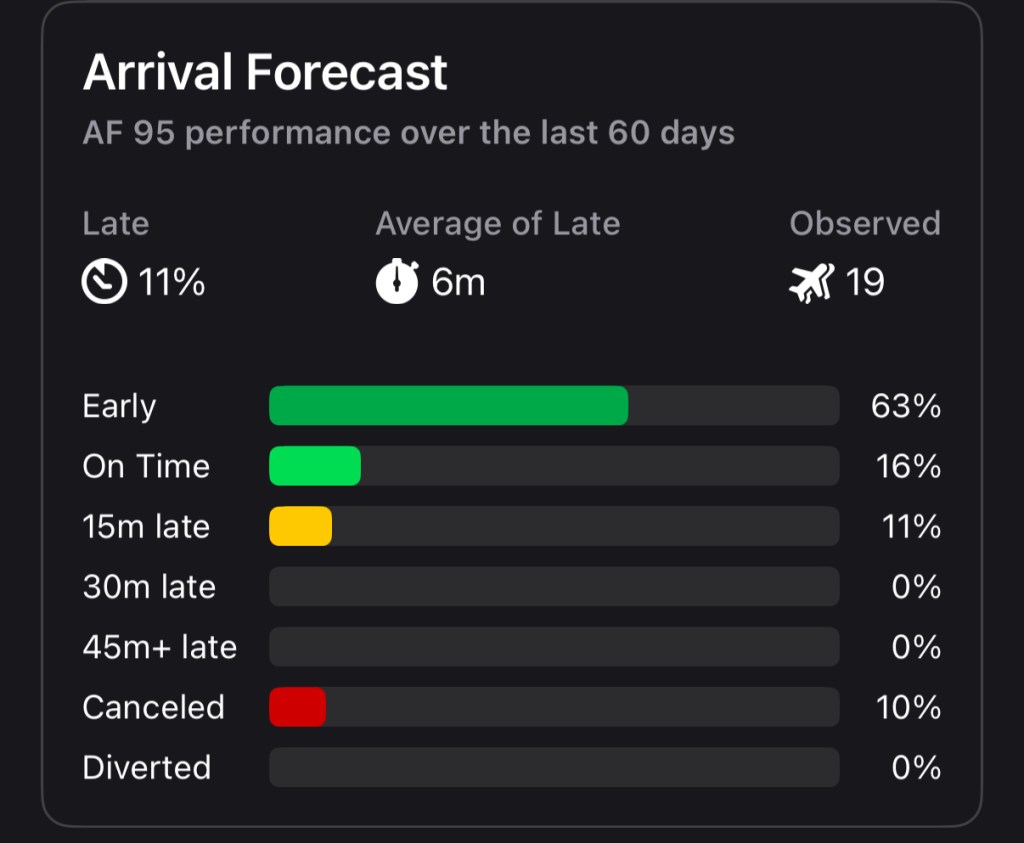The height and width of the screenshot is (843, 1024).
Task: Click the 30m late row label
Action: (x=149, y=587)
